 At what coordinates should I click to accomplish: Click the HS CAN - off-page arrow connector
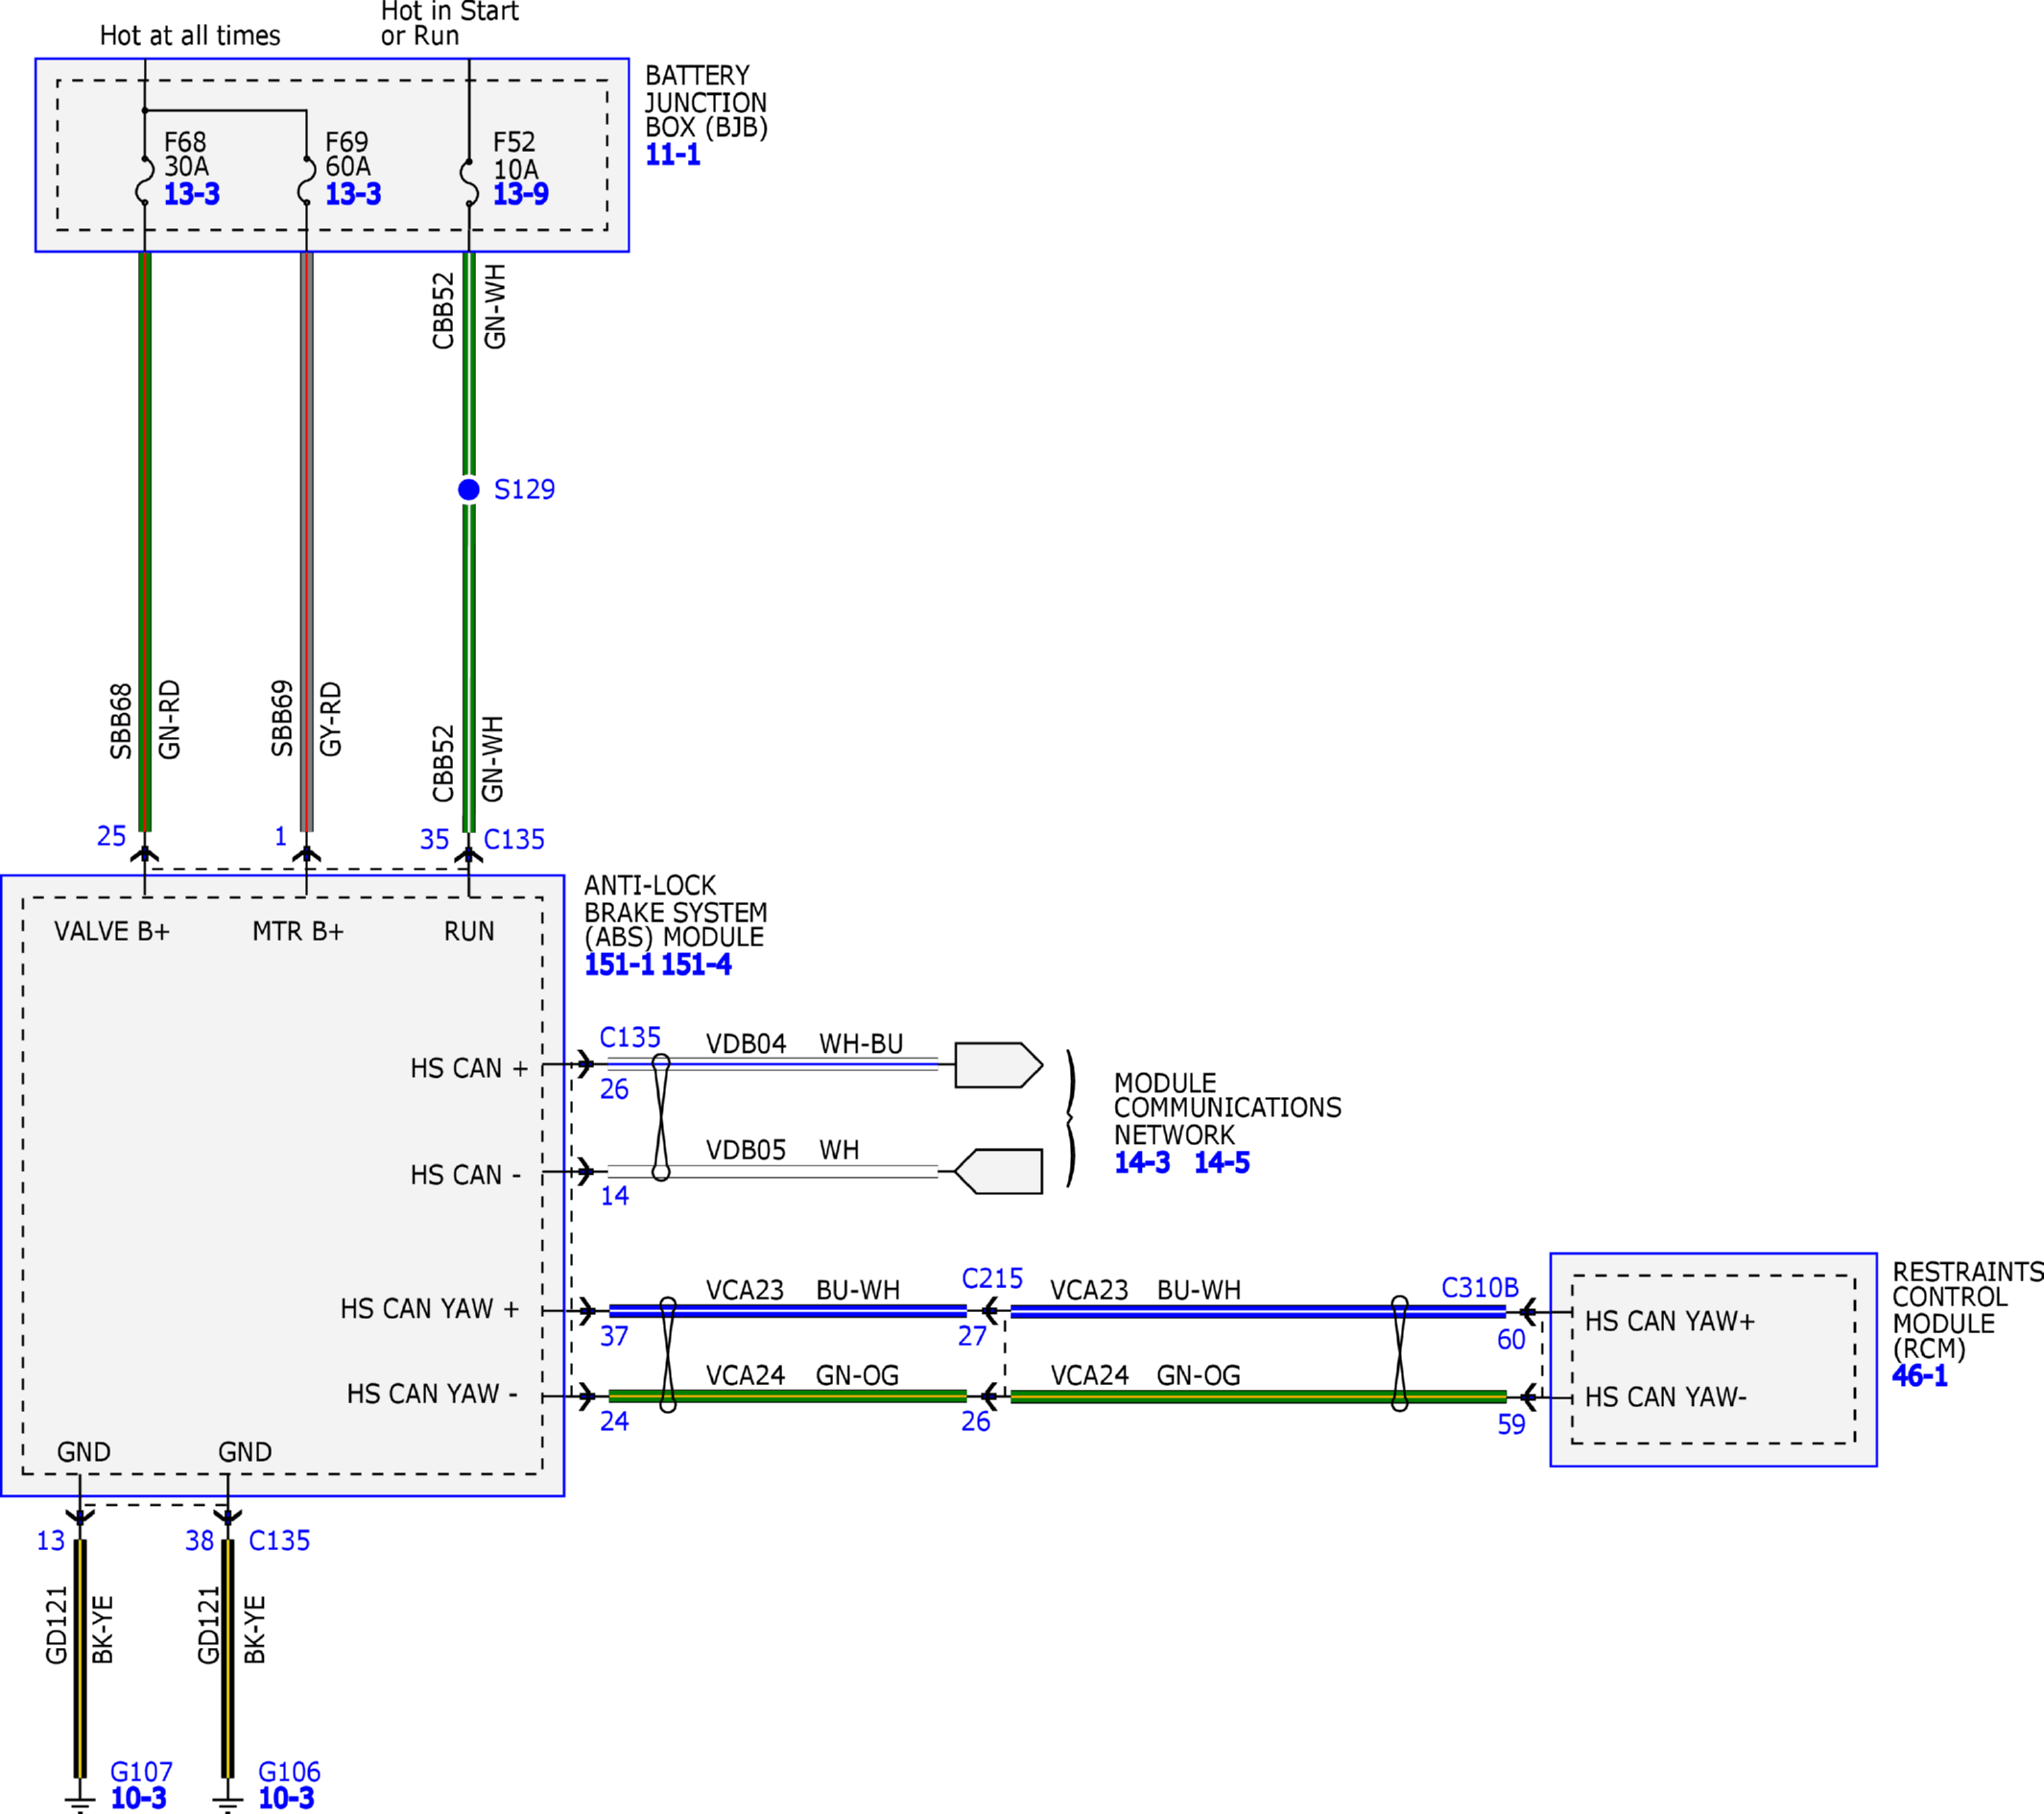point(998,1171)
